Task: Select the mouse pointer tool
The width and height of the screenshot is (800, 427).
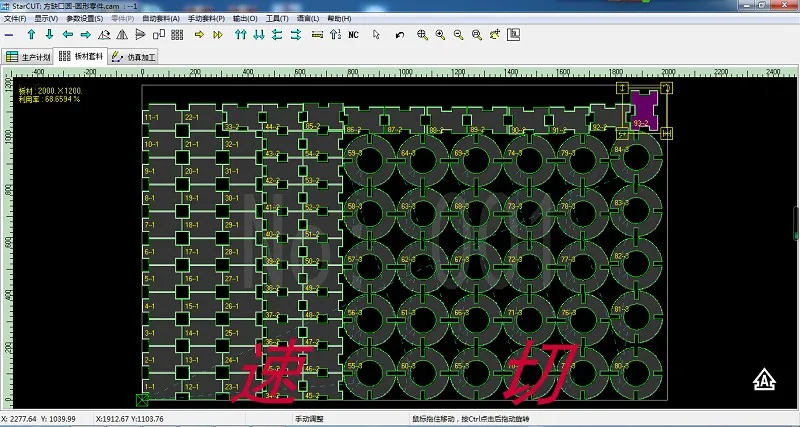Action: click(376, 34)
